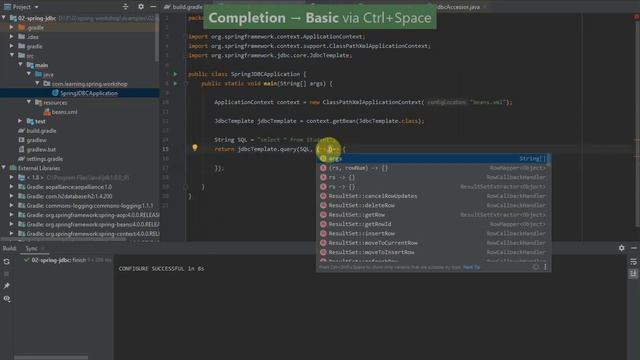Open the Build tab in bottom panel
640x360 pixels.
click(9, 248)
